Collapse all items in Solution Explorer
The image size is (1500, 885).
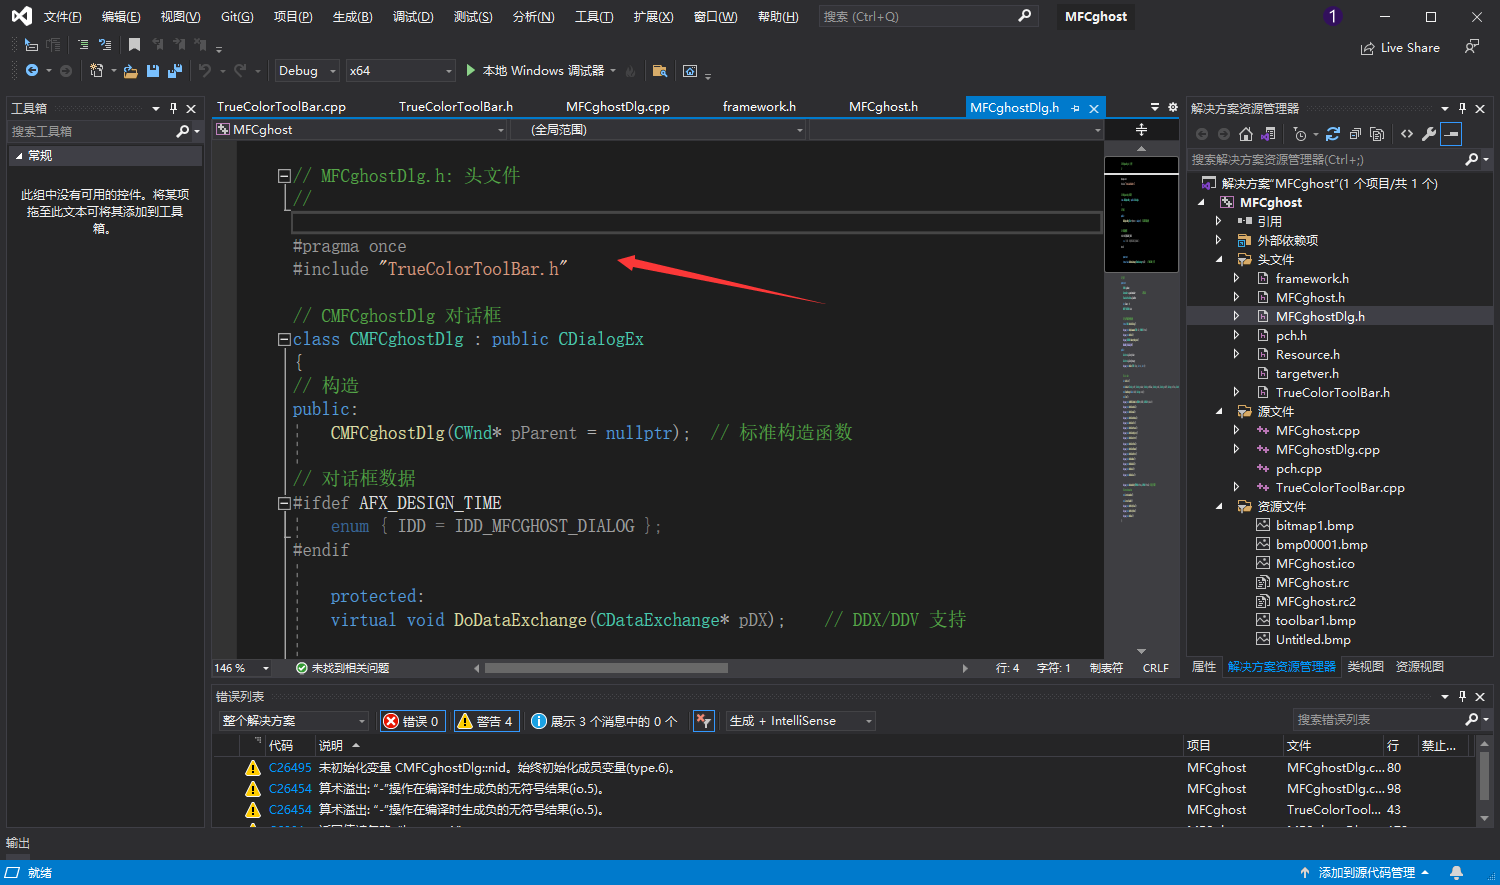click(x=1355, y=134)
